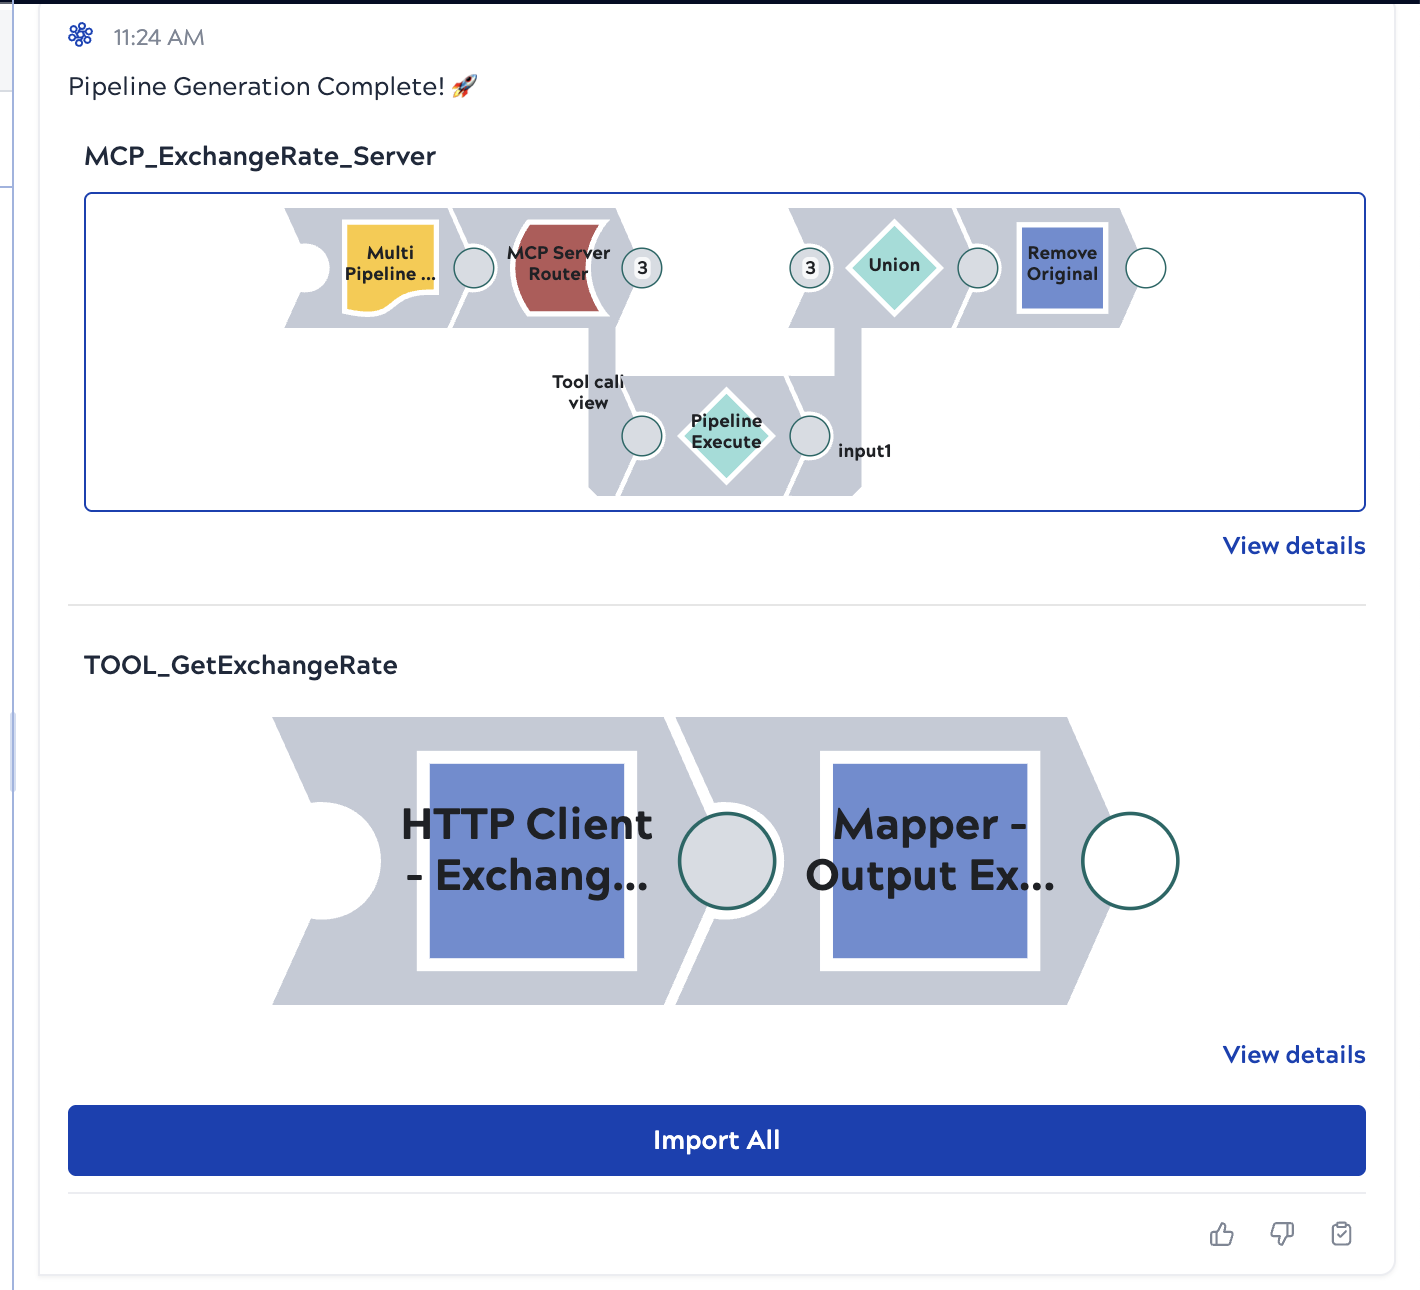This screenshot has width=1420, height=1290.
Task: Select the Union snap diamond
Action: [894, 267]
